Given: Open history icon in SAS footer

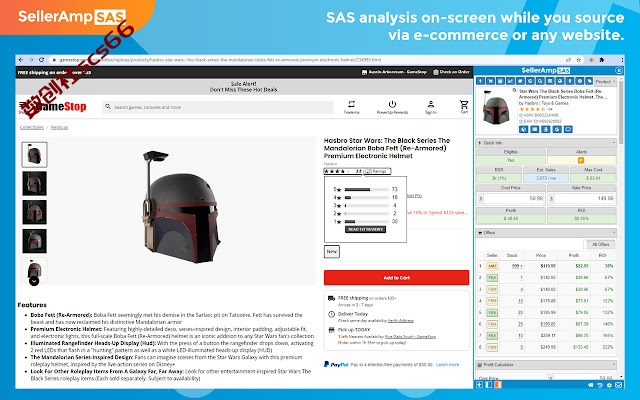Looking at the screenshot, I should (600, 385).
